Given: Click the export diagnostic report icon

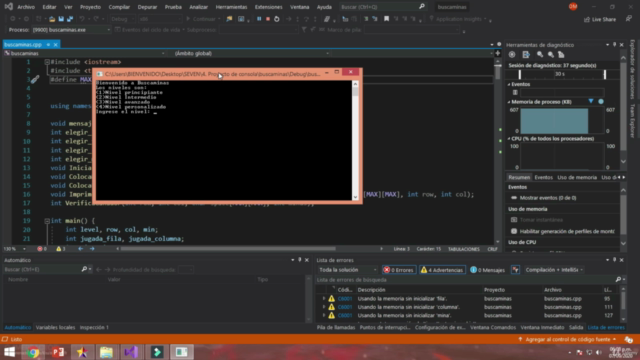Looking at the screenshot, I should tap(526, 55).
